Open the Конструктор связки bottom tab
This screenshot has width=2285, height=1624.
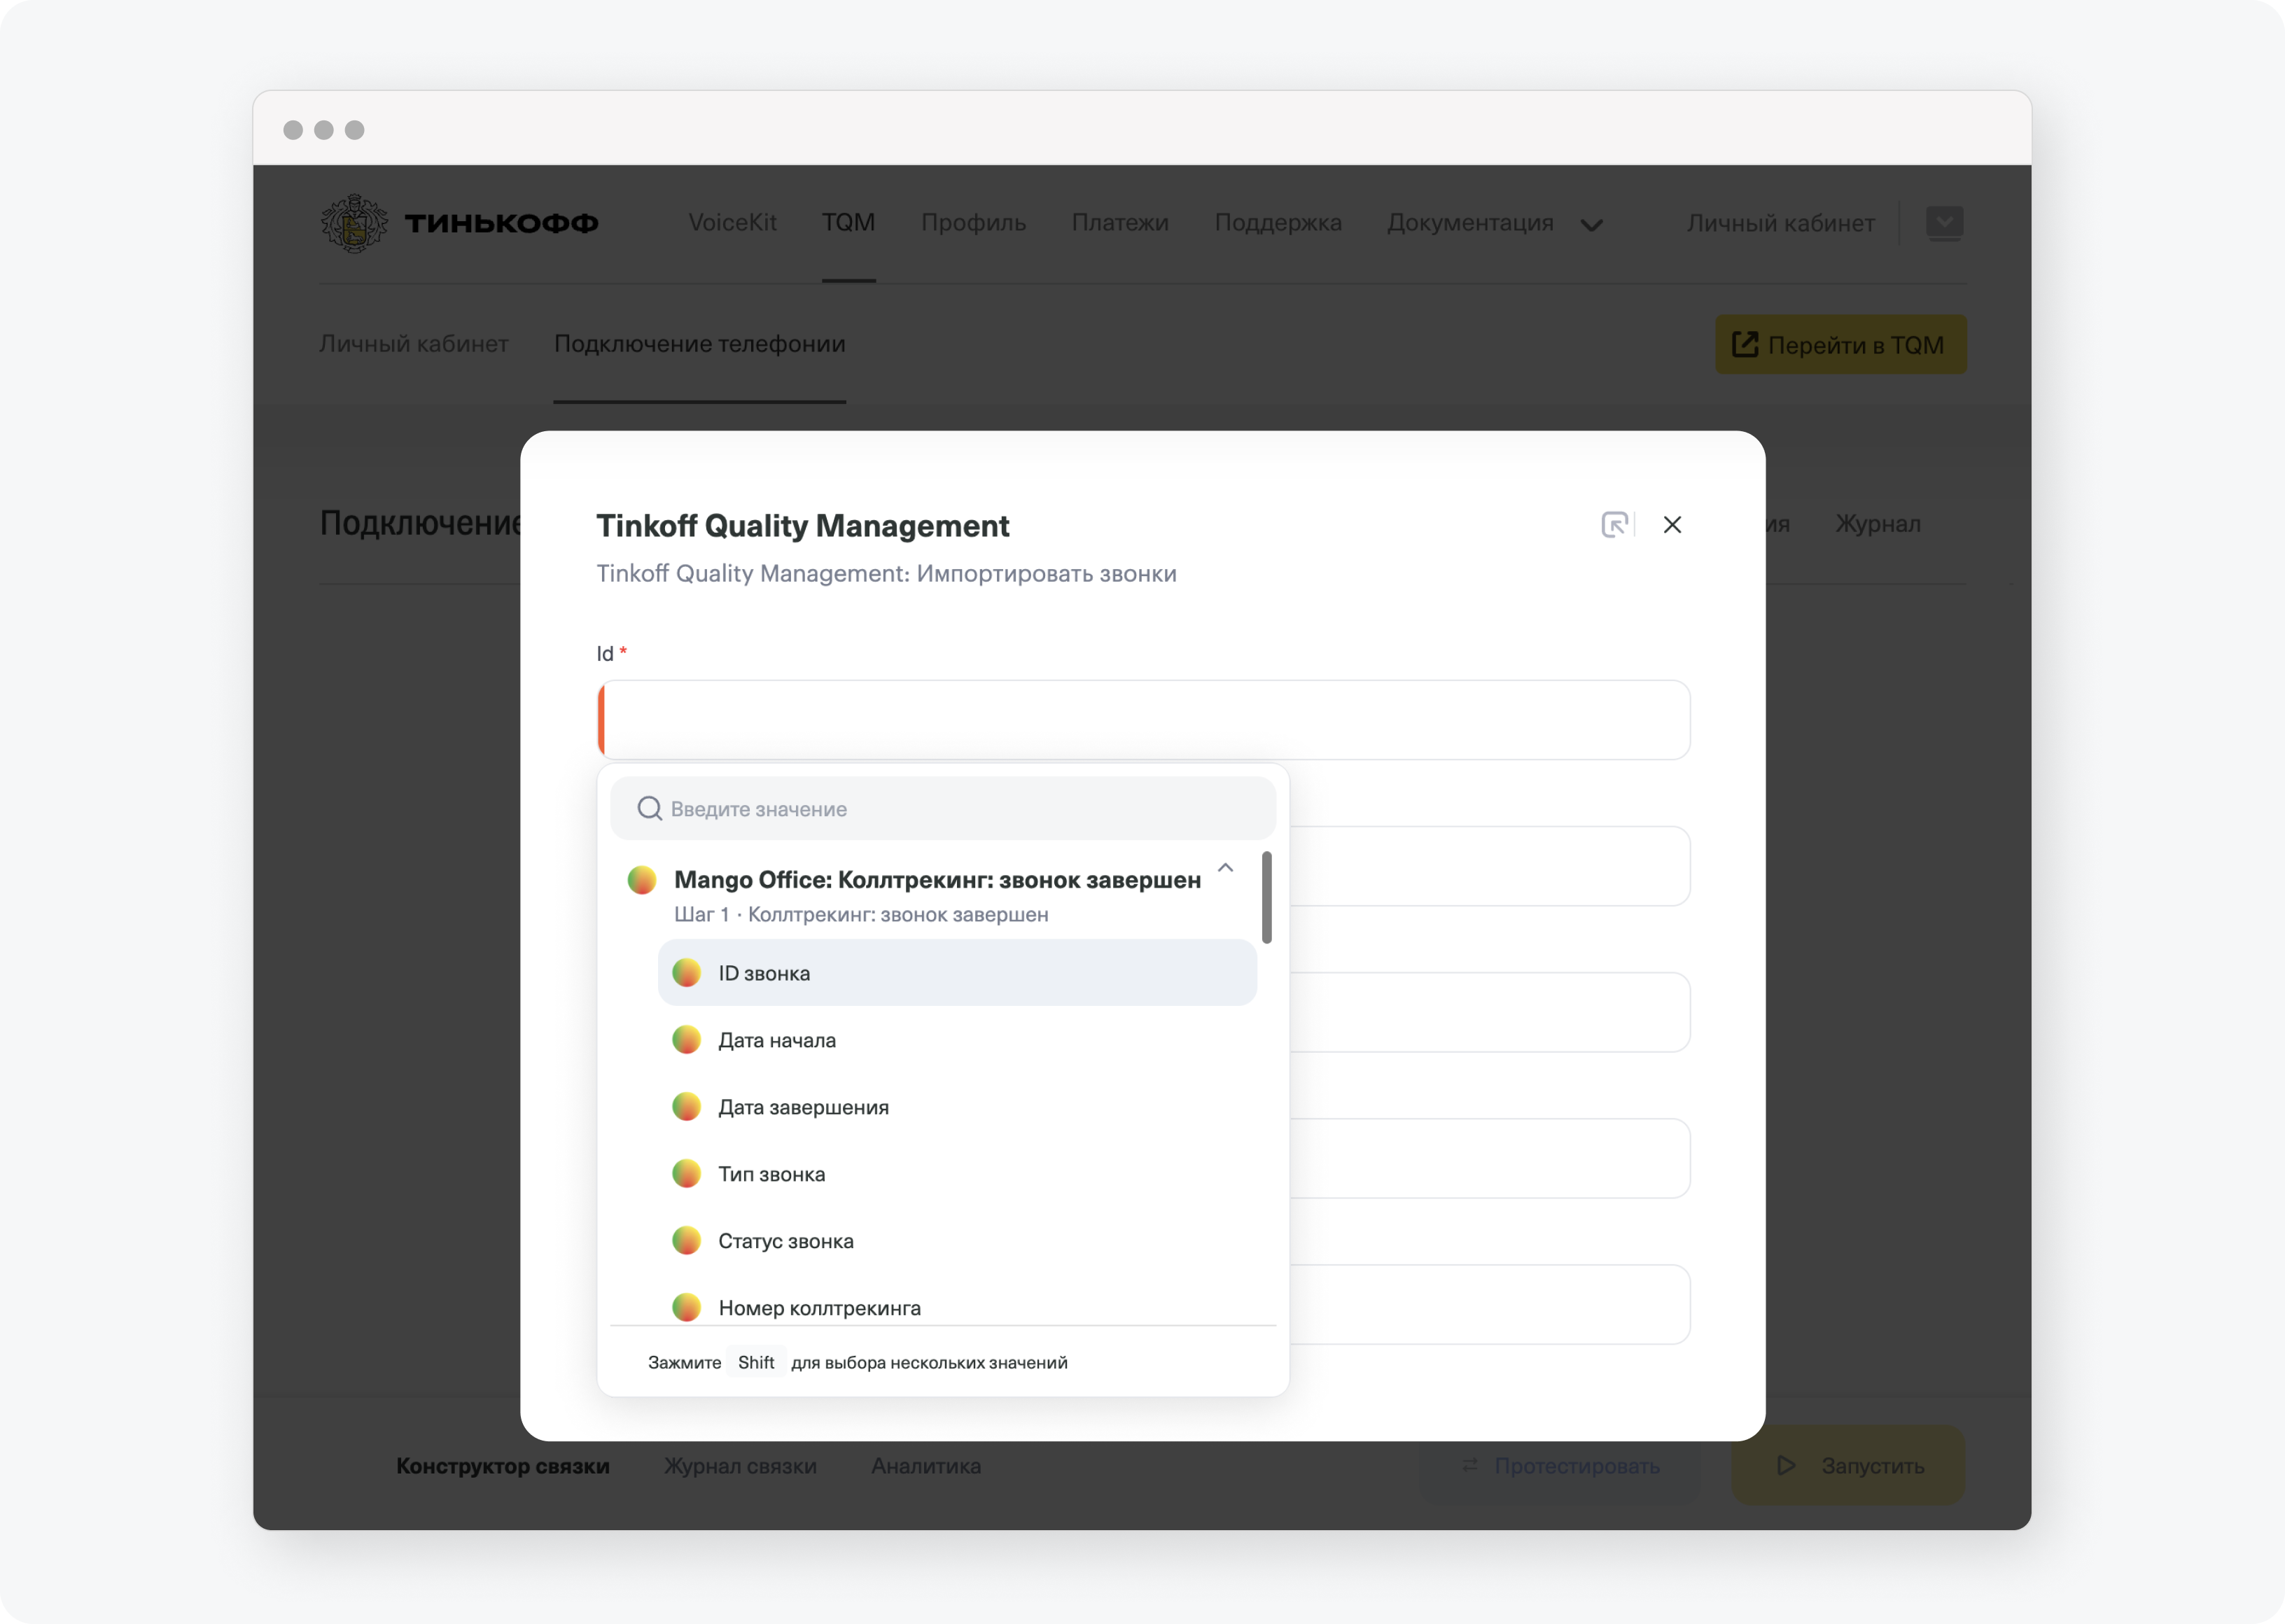[x=502, y=1466]
